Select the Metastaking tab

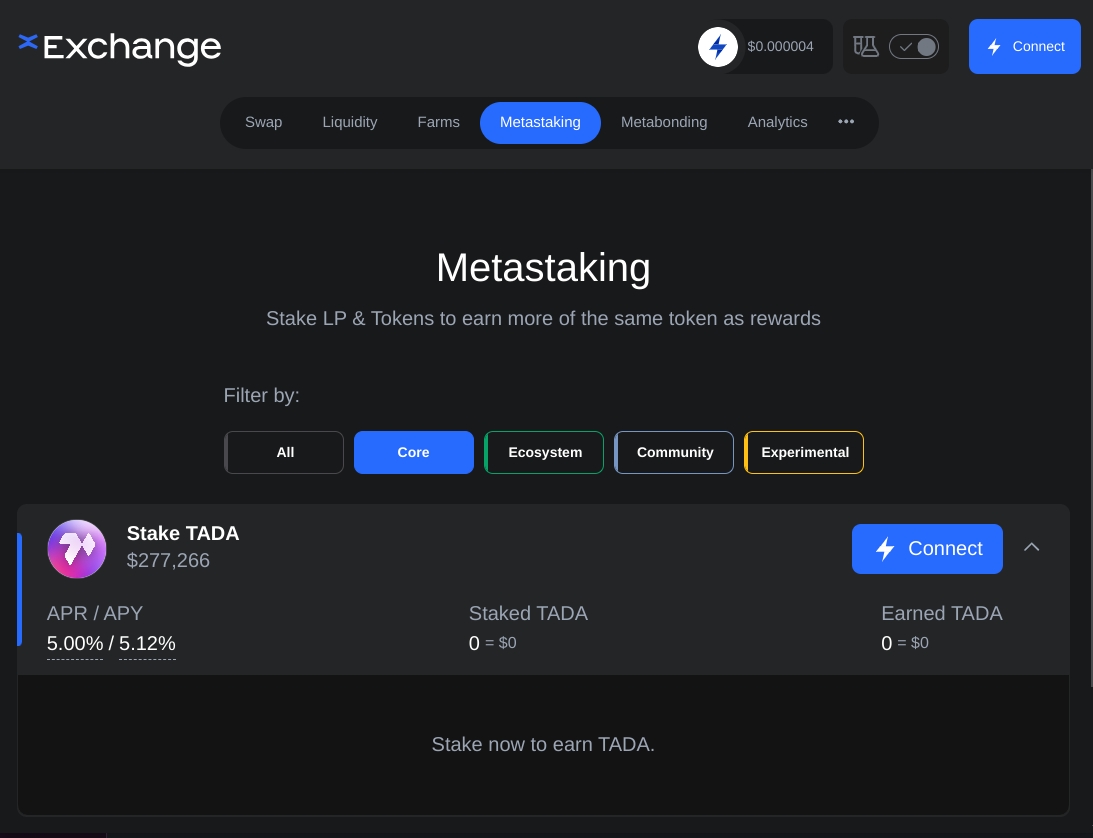540,122
